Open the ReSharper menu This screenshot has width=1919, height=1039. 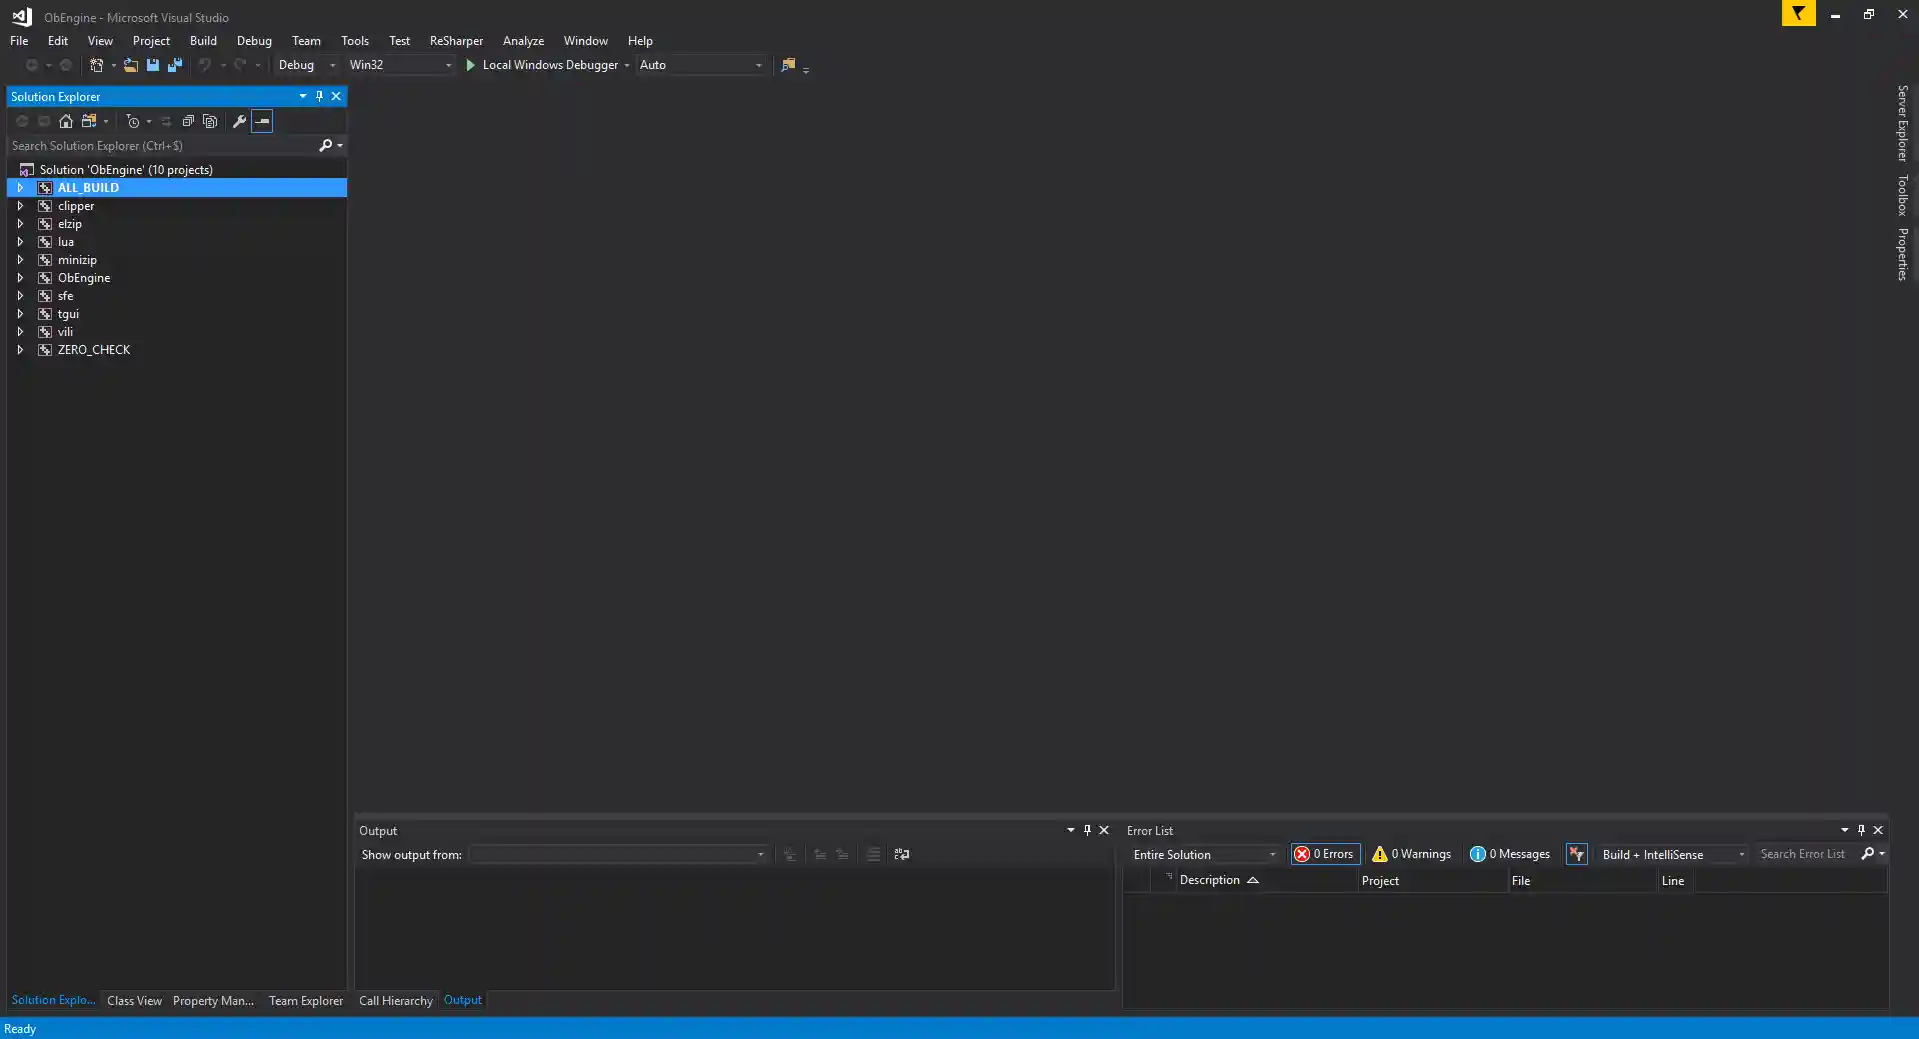456,41
